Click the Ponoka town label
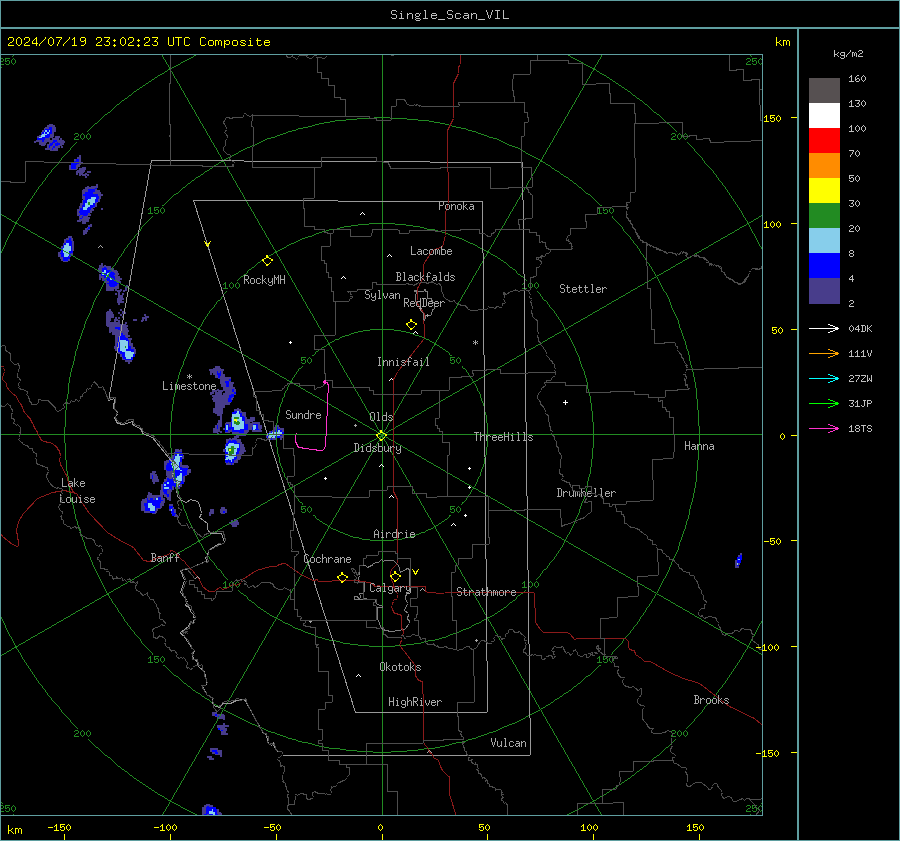The height and width of the screenshot is (841, 900). coord(456,206)
